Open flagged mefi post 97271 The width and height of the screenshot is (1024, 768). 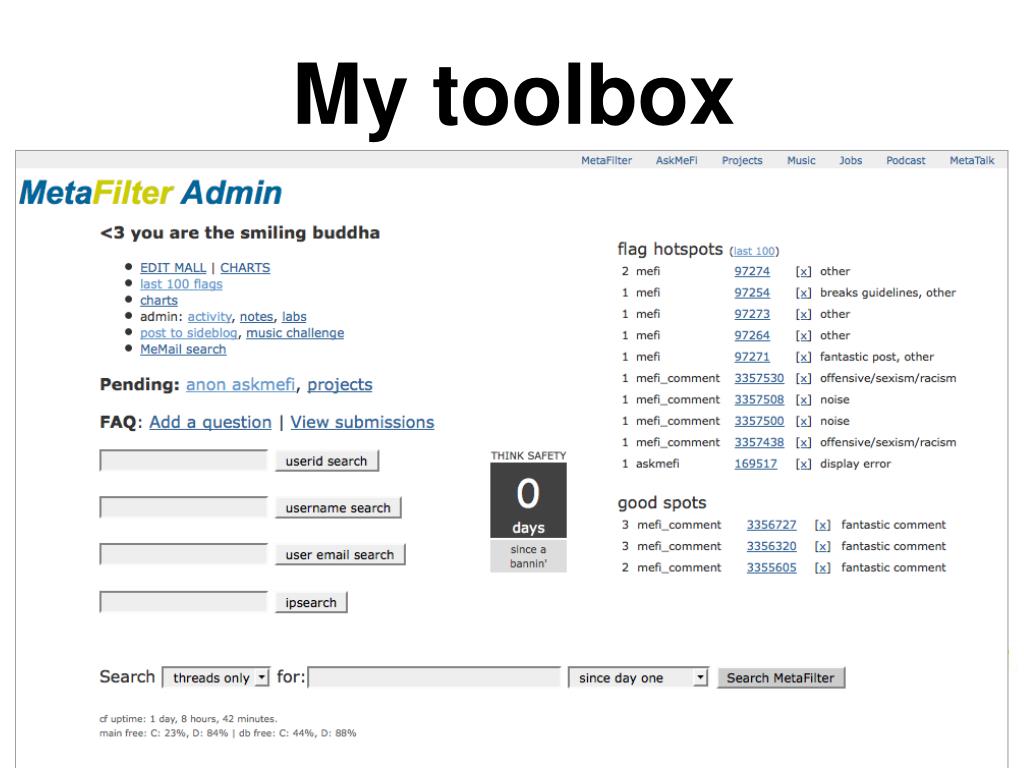(x=752, y=357)
